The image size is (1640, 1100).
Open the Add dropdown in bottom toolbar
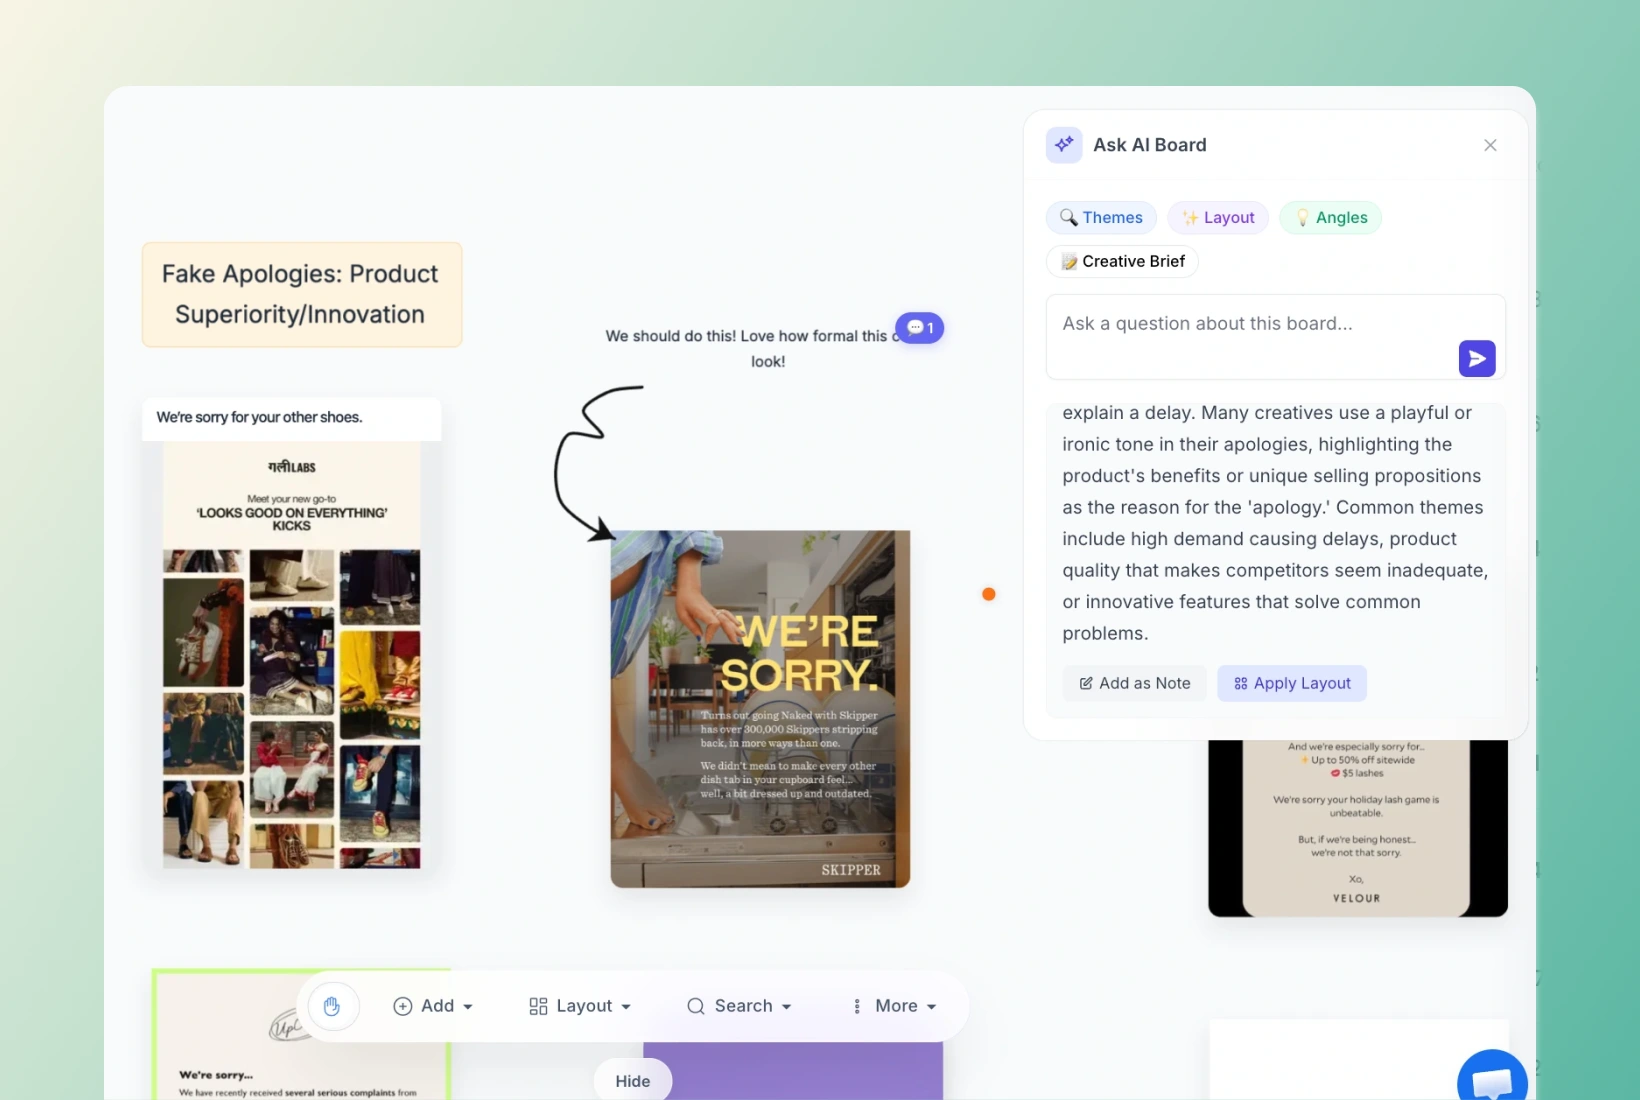(432, 1006)
